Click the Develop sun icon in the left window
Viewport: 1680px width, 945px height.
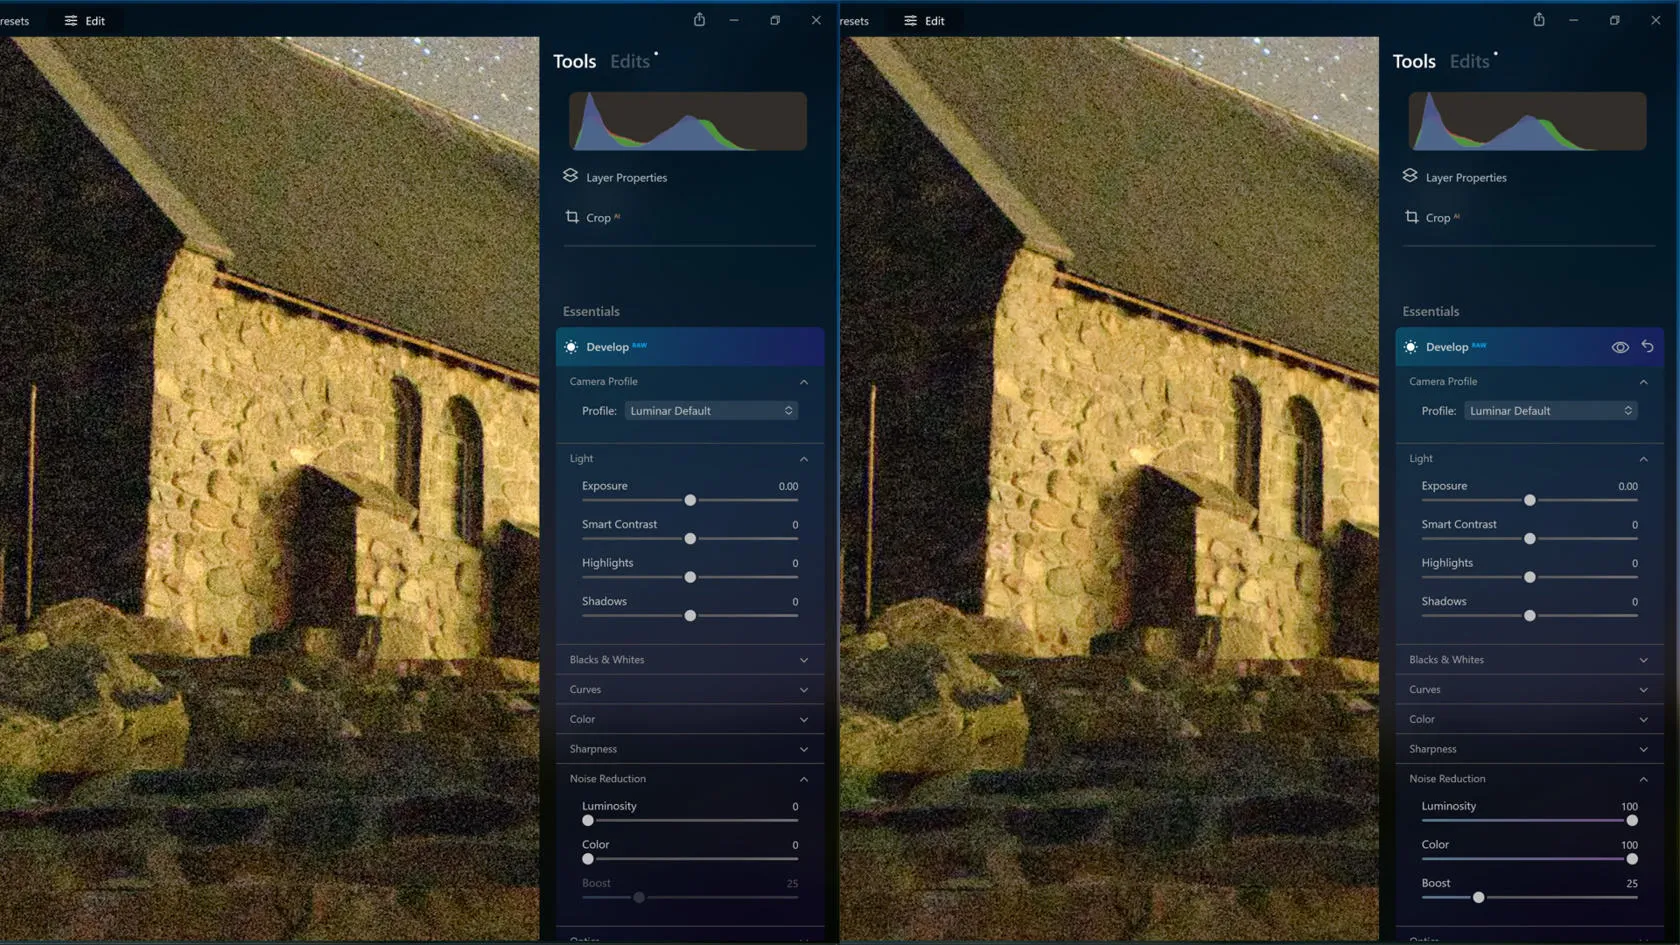(x=571, y=347)
